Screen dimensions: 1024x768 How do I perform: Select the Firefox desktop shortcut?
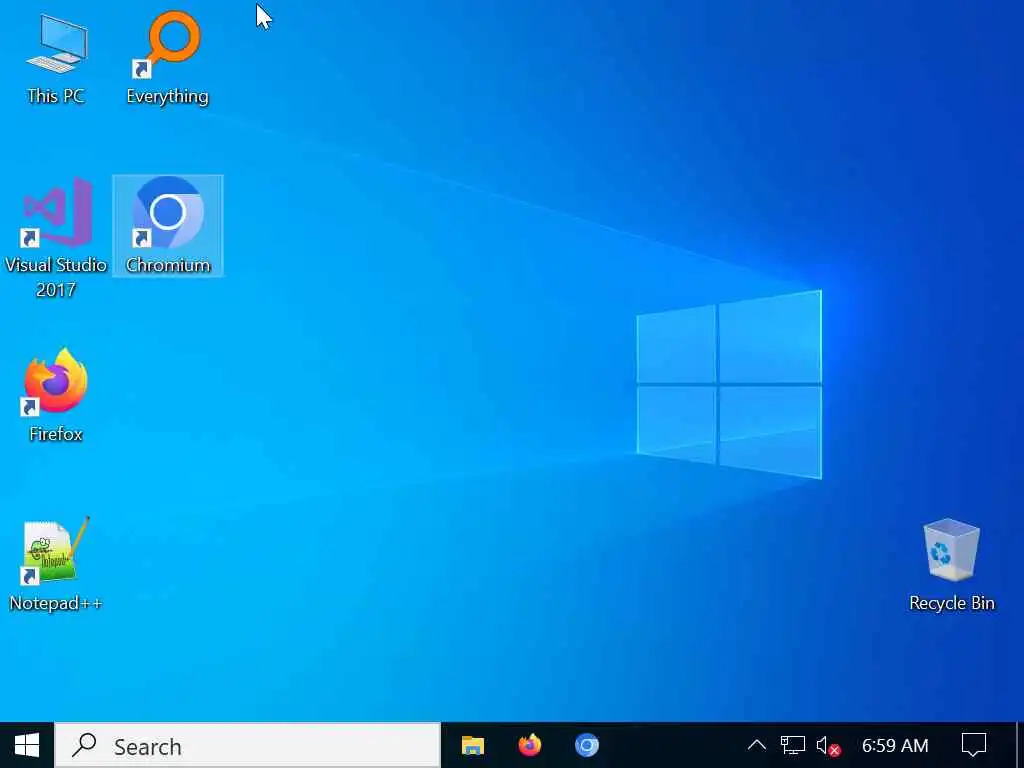pyautogui.click(x=56, y=396)
